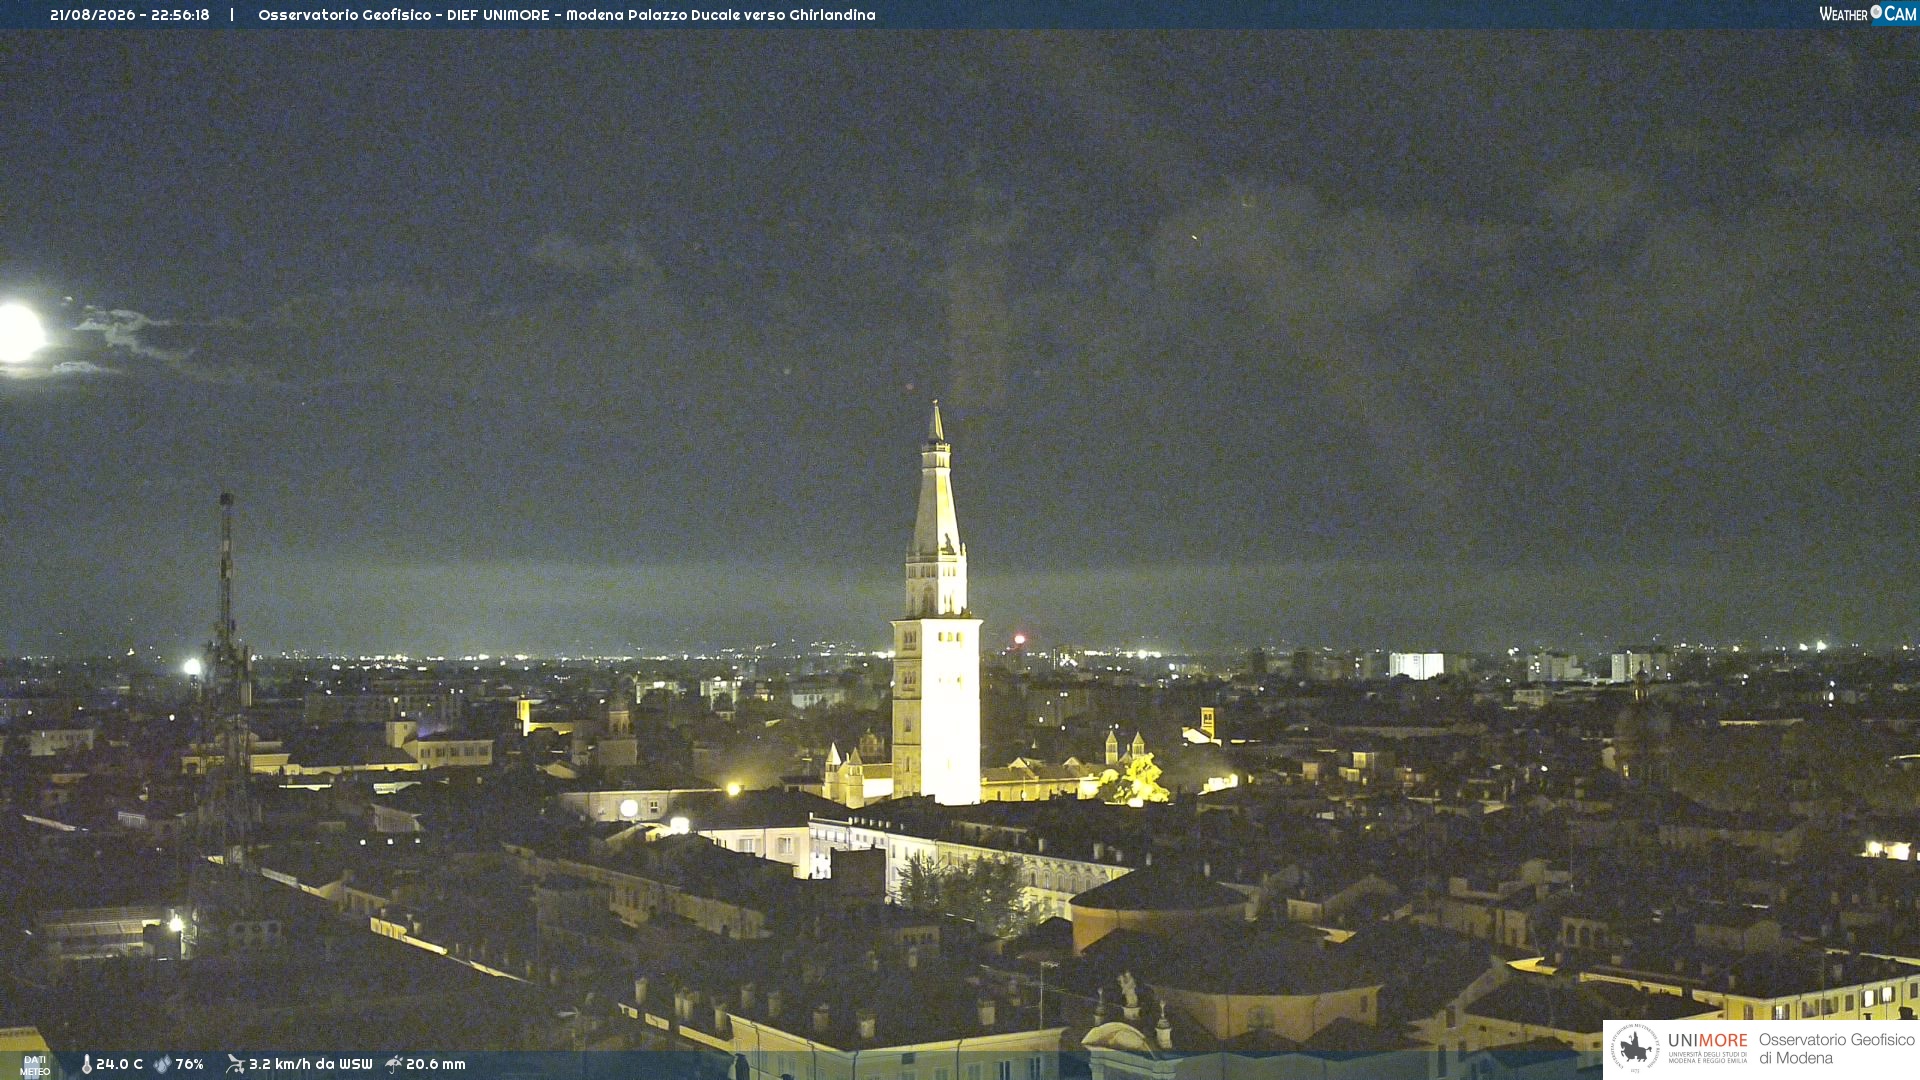This screenshot has height=1080, width=1920.
Task: Click the dark antenna mast
Action: coord(227,680)
